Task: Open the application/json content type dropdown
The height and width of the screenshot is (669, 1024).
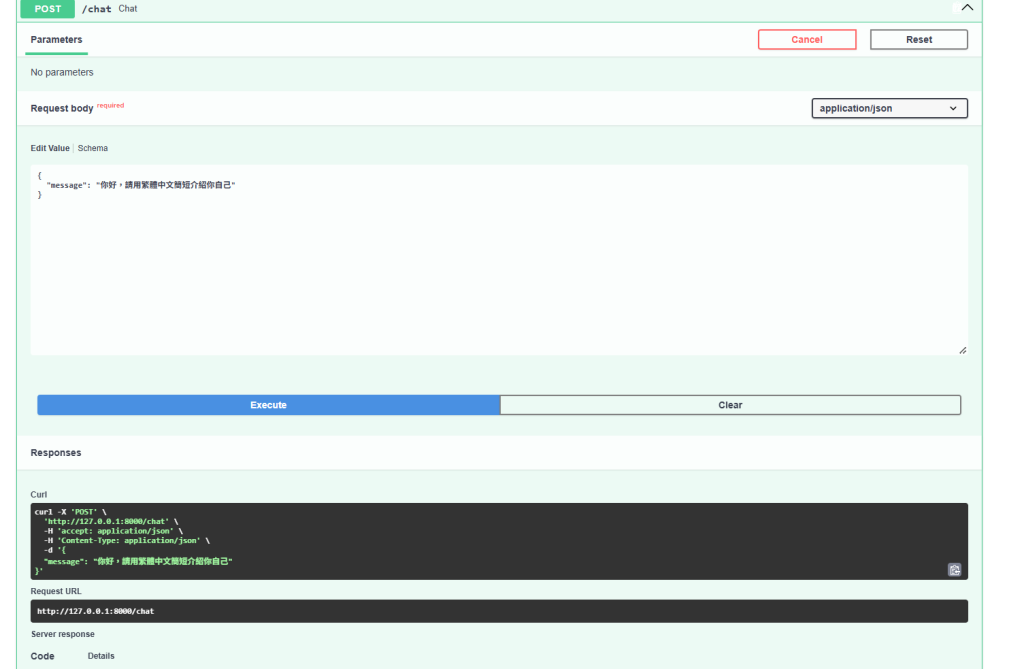Action: (x=889, y=108)
